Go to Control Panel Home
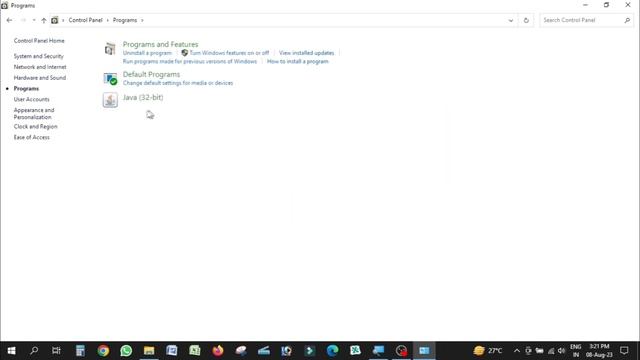 pos(39,41)
